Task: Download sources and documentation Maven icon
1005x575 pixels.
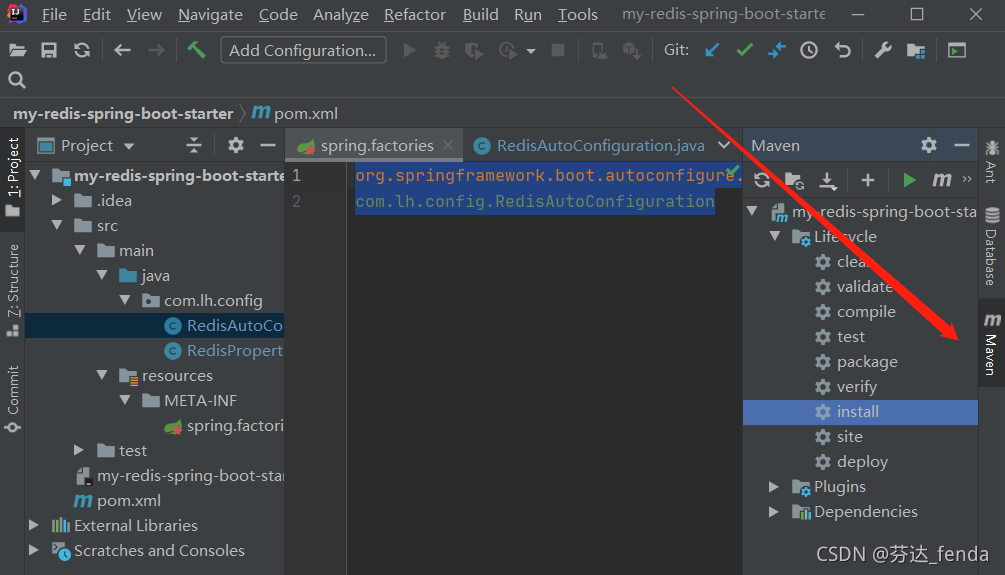Action: point(828,180)
